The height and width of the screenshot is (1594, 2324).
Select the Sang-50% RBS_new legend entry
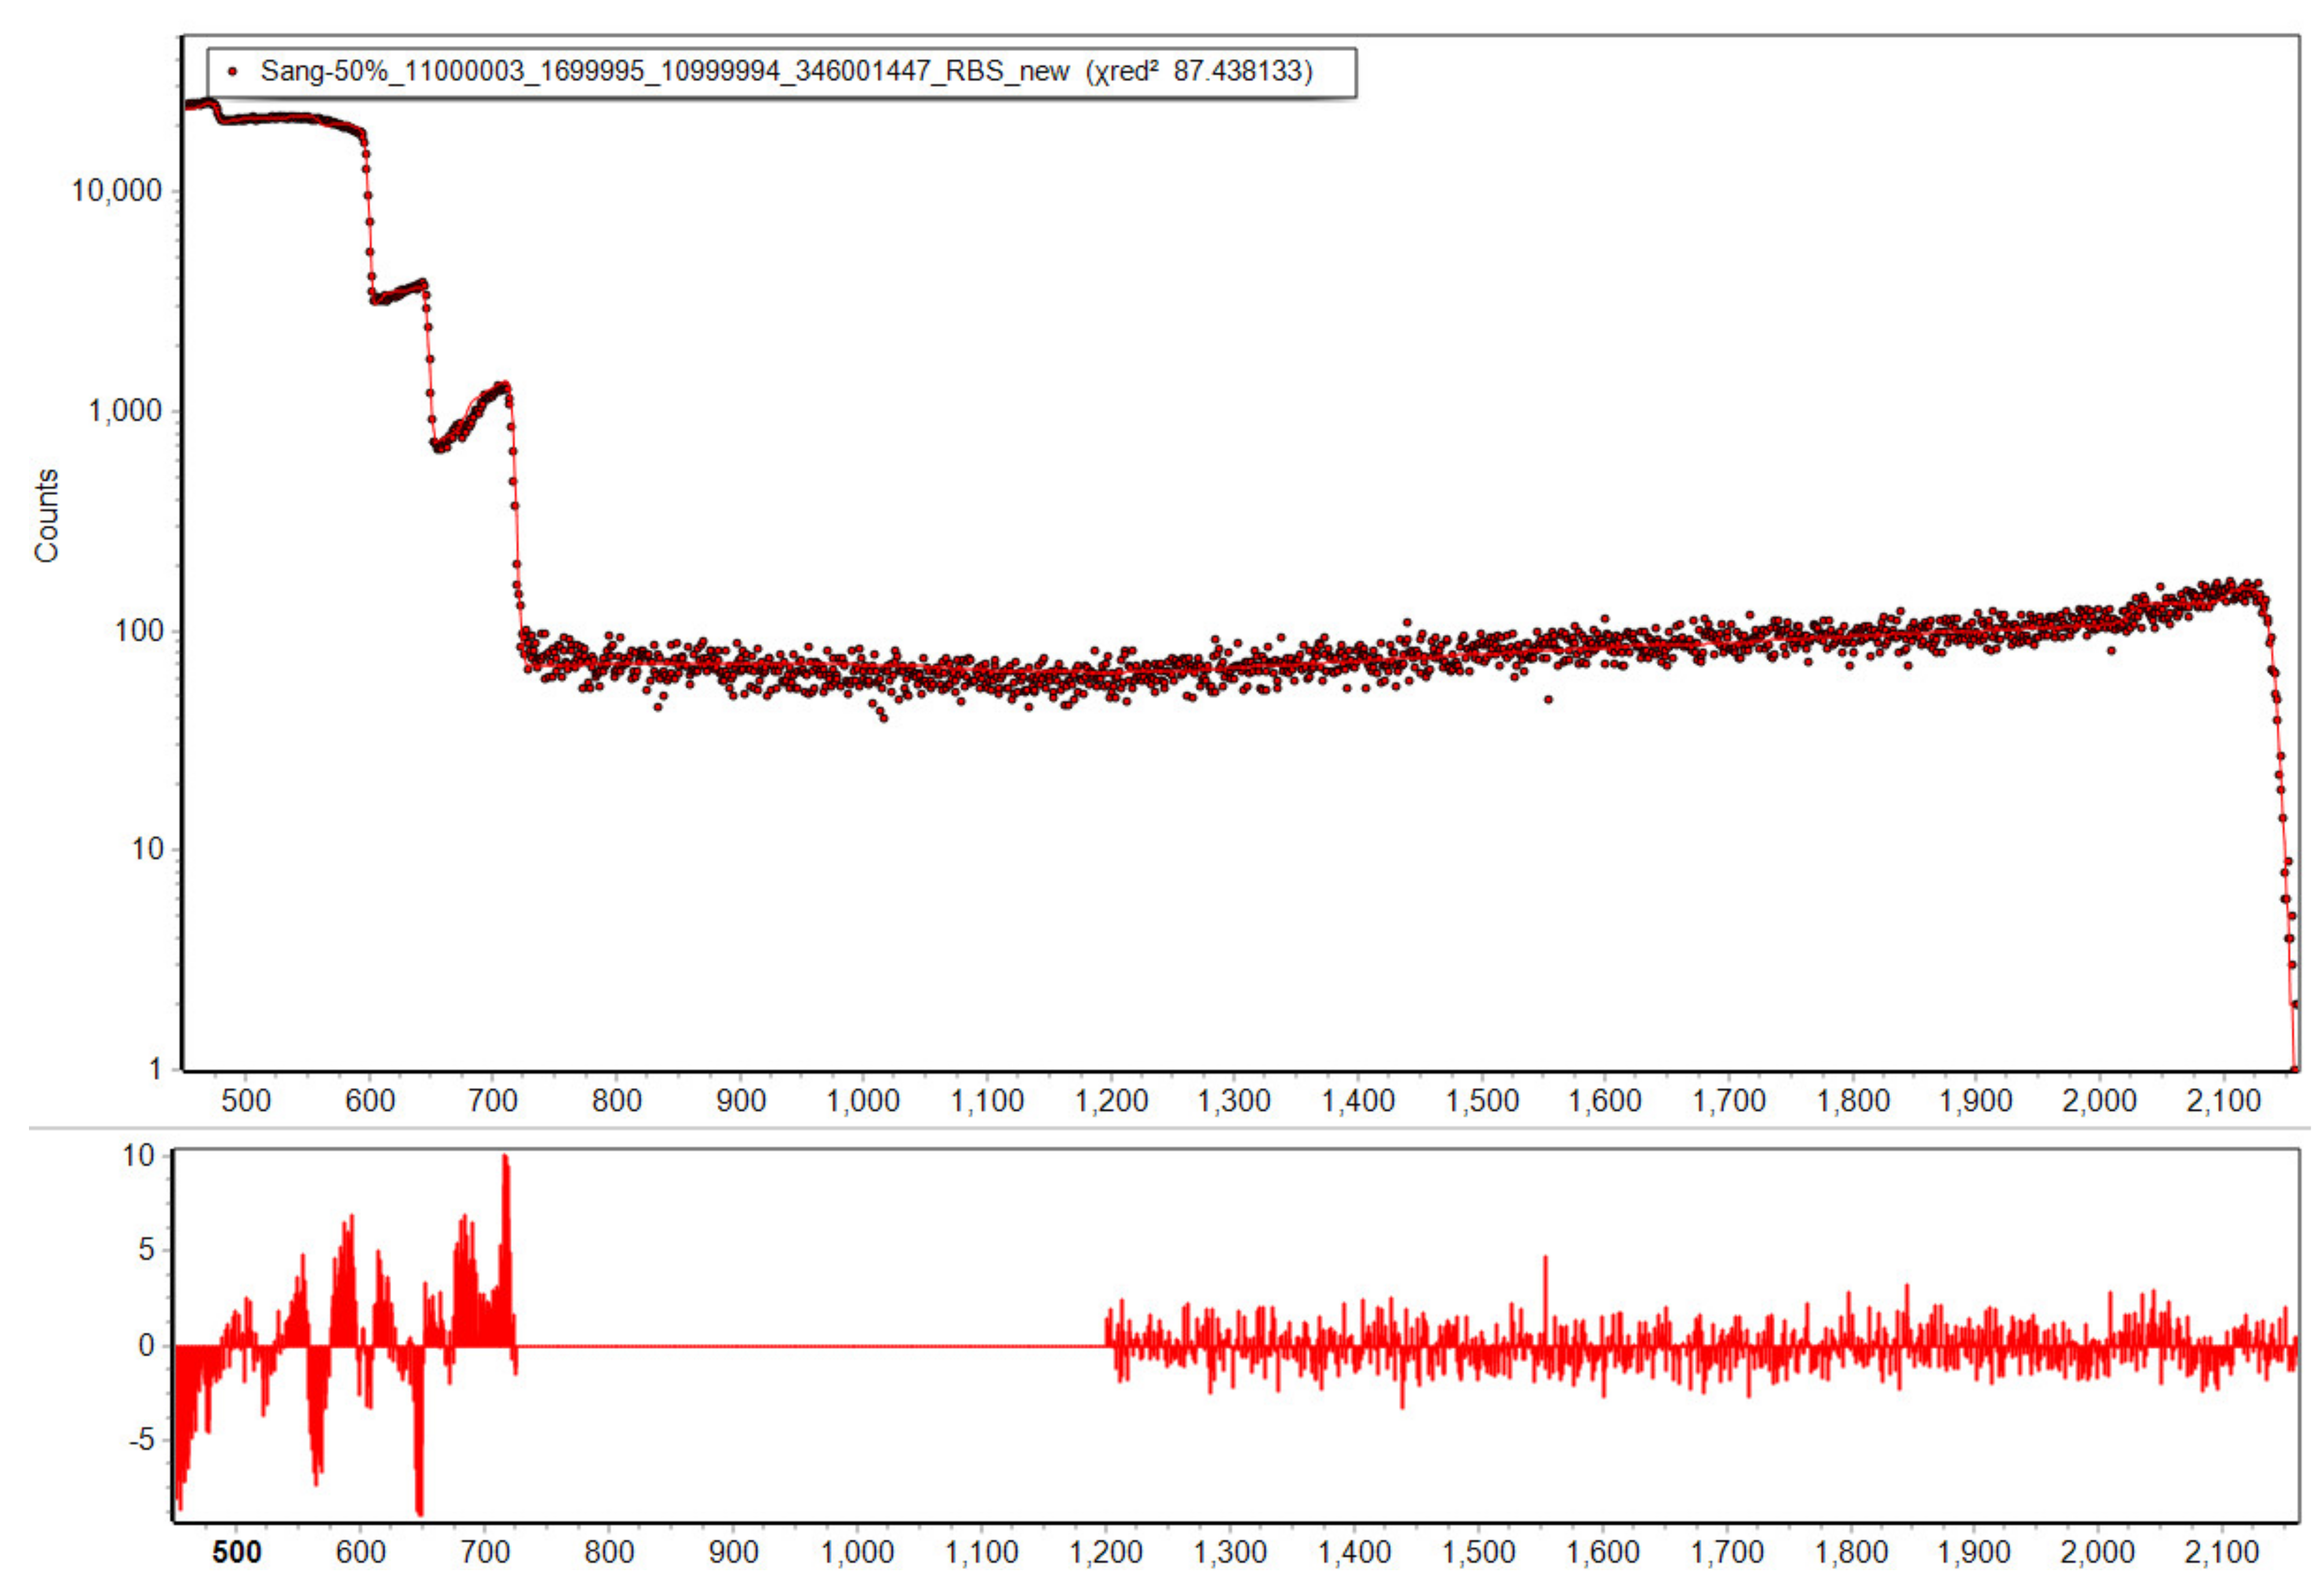[x=664, y=72]
